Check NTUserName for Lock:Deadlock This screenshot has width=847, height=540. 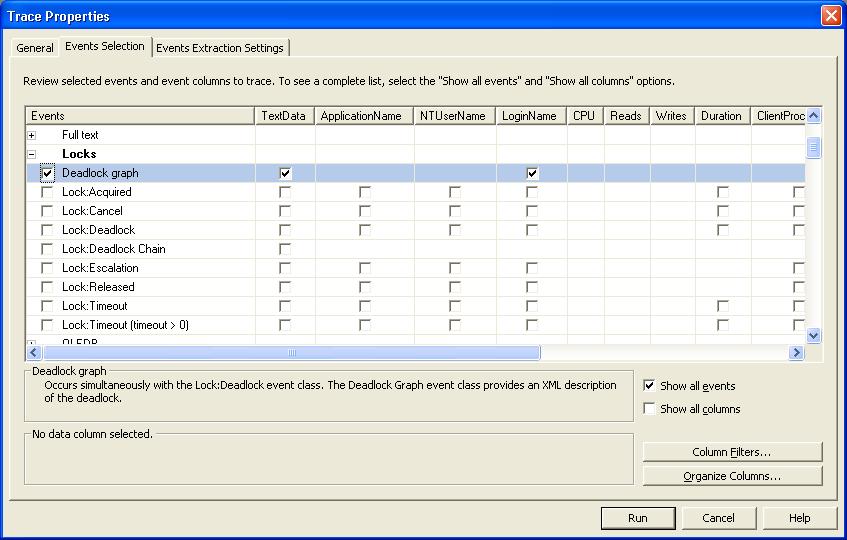[x=455, y=230]
